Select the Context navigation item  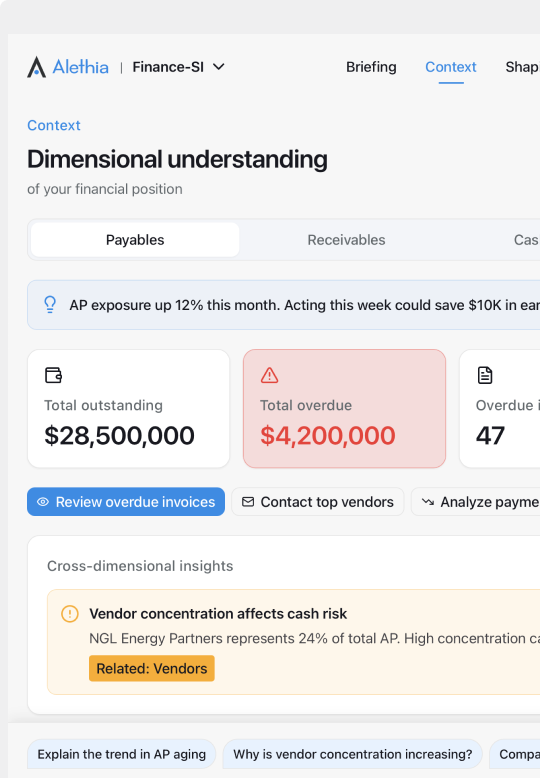coord(451,67)
